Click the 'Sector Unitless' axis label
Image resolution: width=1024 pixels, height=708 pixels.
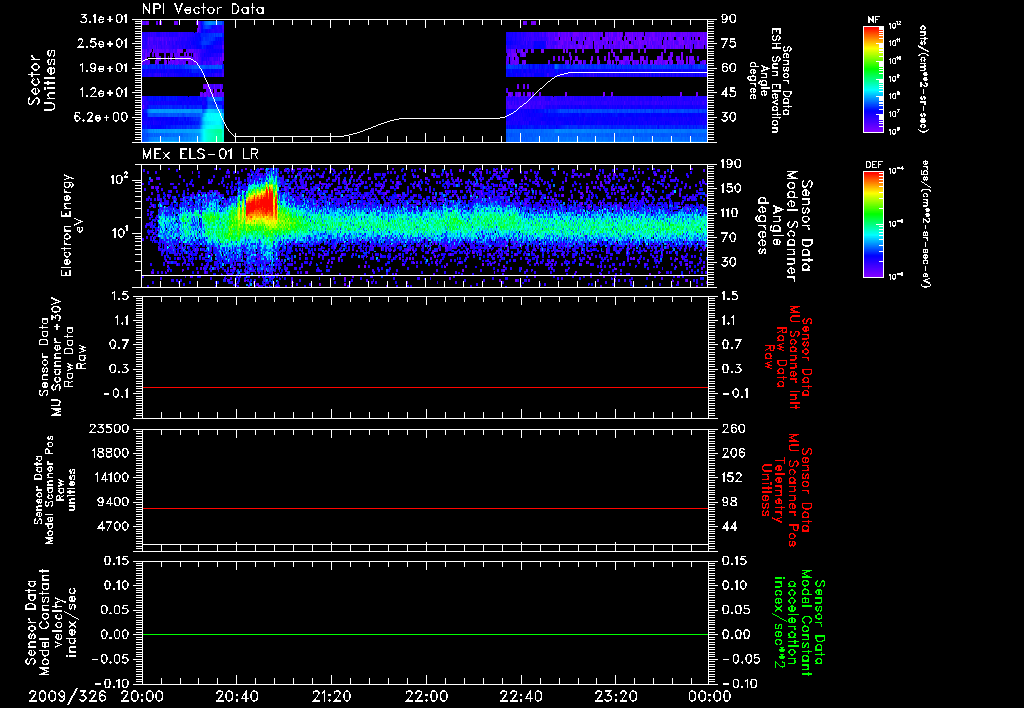point(42,80)
